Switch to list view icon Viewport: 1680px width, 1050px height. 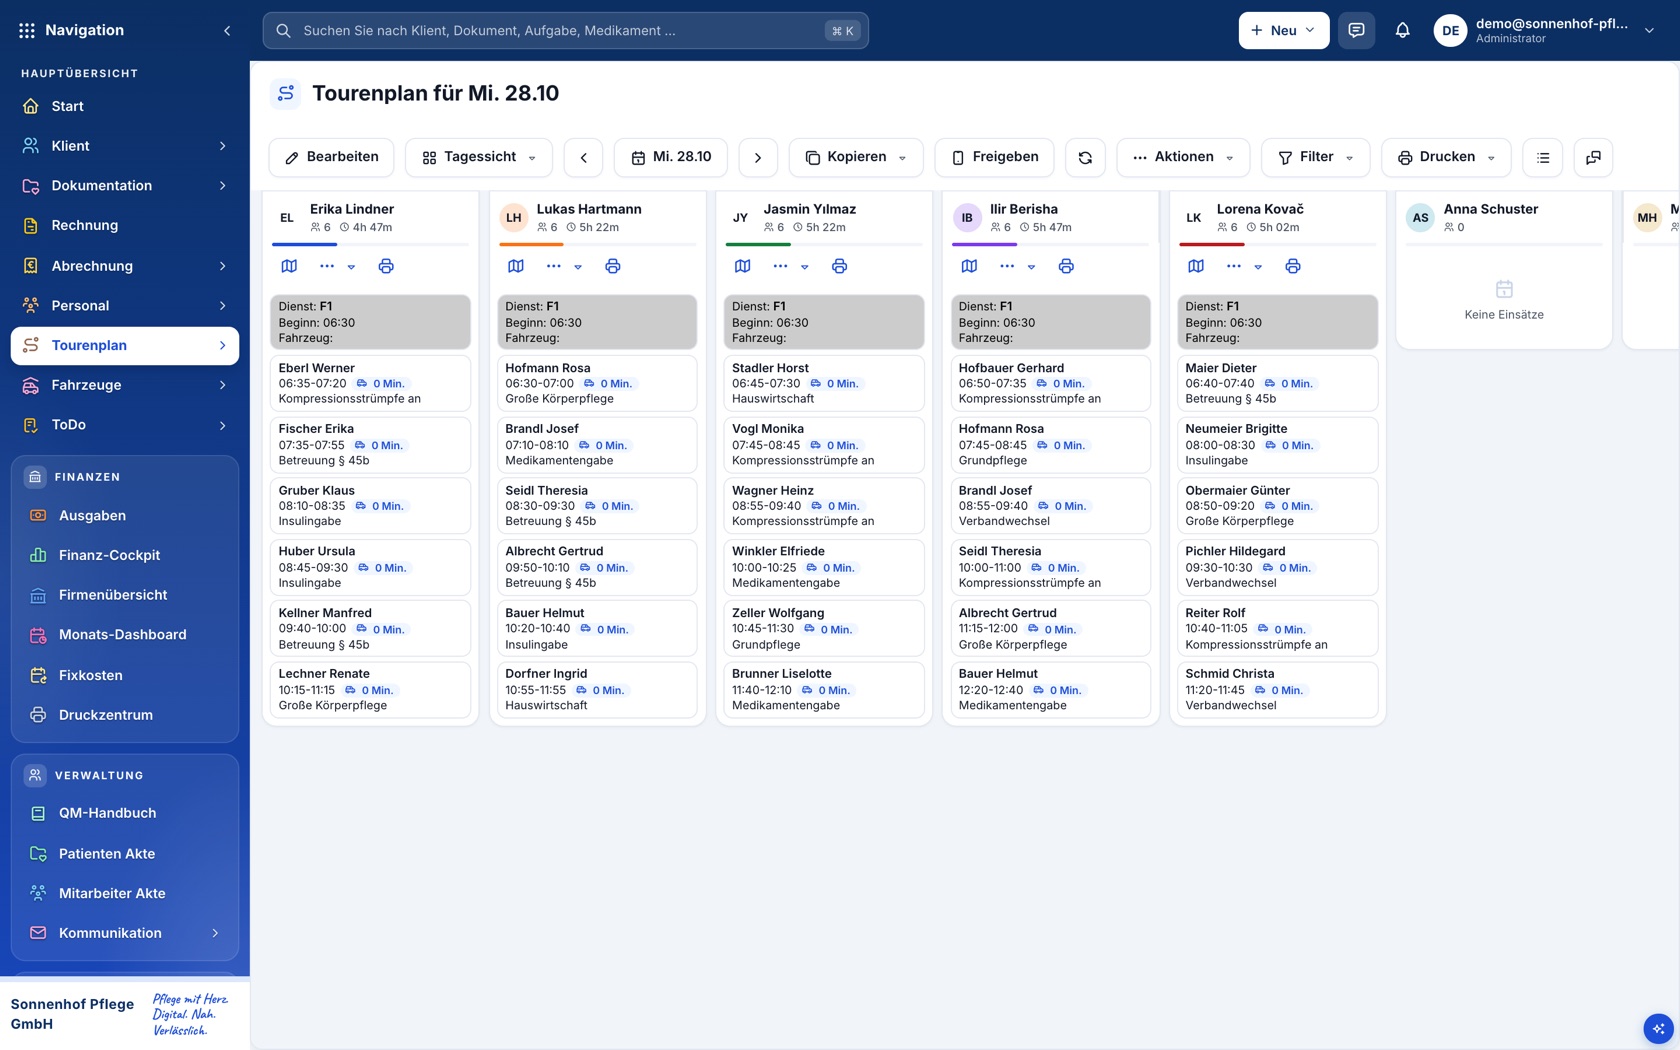1543,158
